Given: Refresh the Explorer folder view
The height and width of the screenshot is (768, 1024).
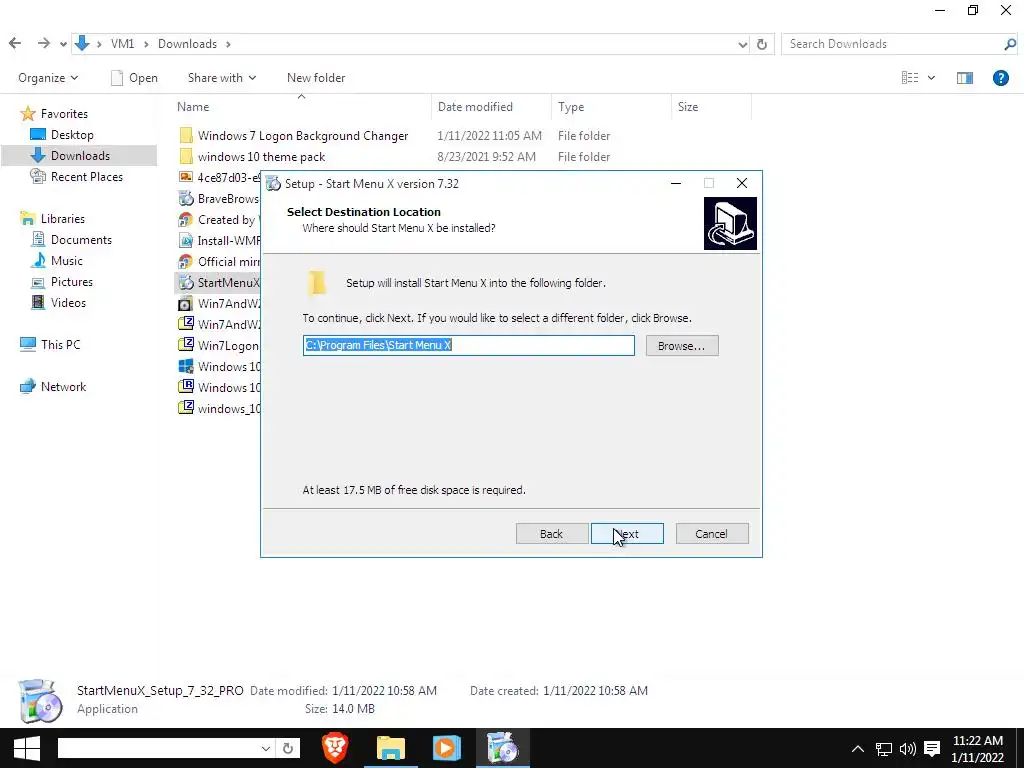Looking at the screenshot, I should tap(761, 44).
